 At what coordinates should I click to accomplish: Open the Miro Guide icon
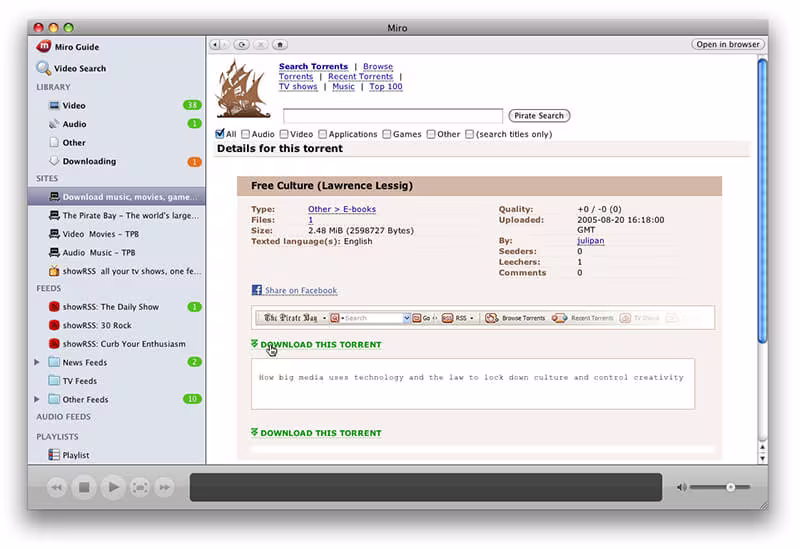click(x=44, y=46)
